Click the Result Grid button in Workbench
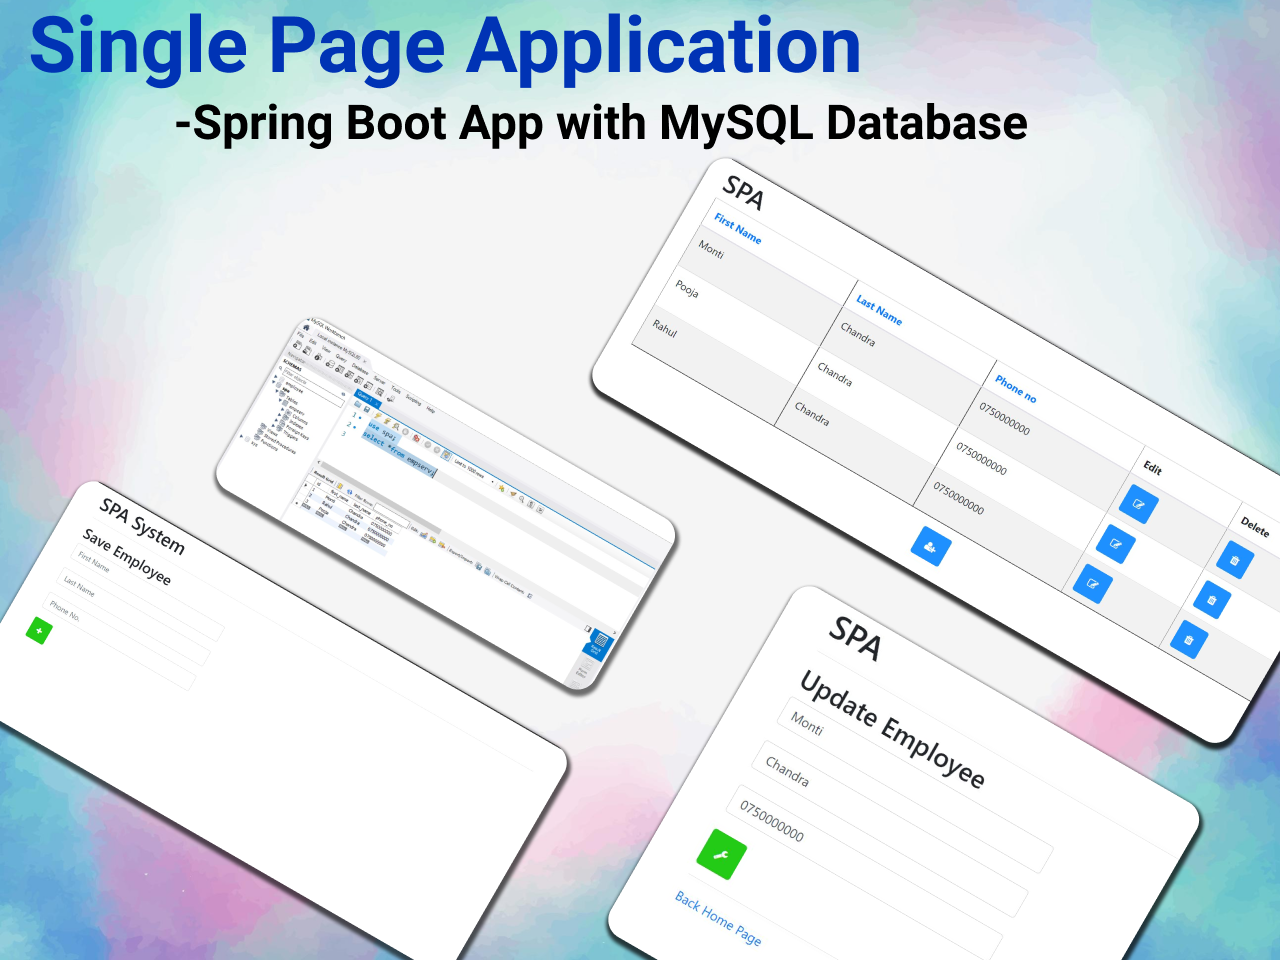1280x960 pixels. [599, 646]
